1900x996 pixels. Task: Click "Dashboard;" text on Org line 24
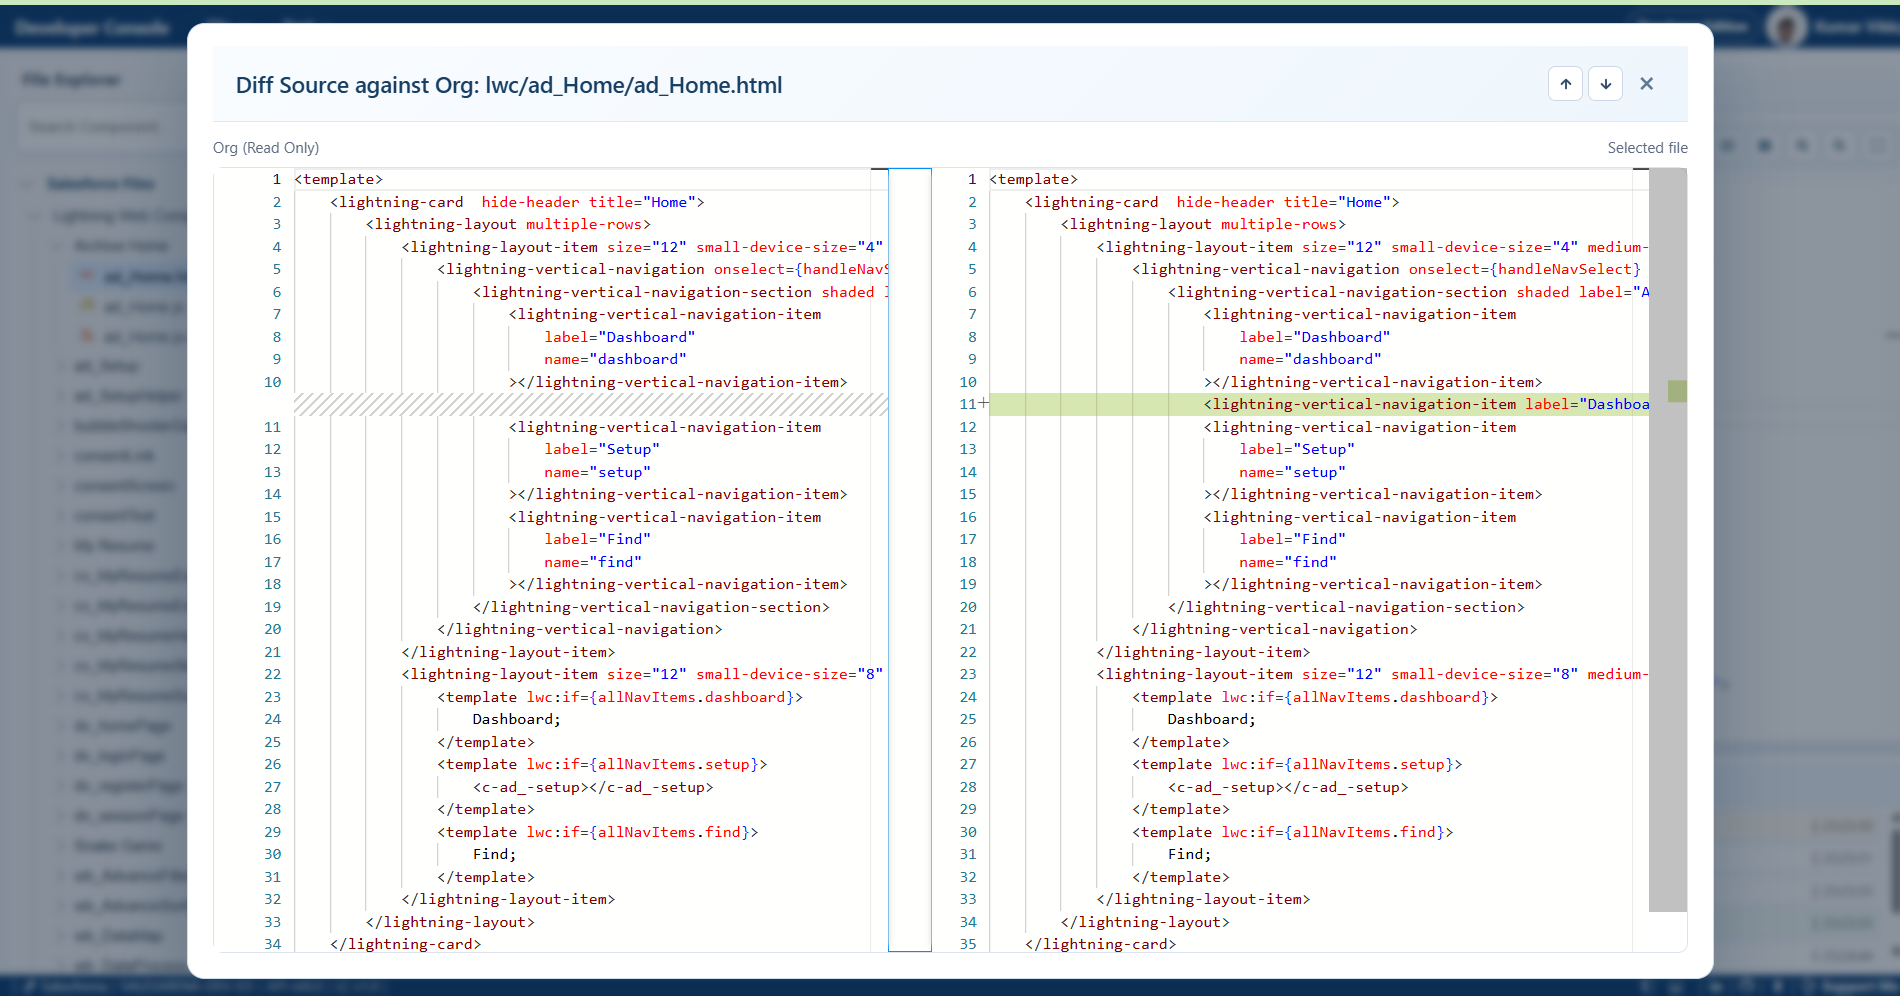(x=517, y=719)
